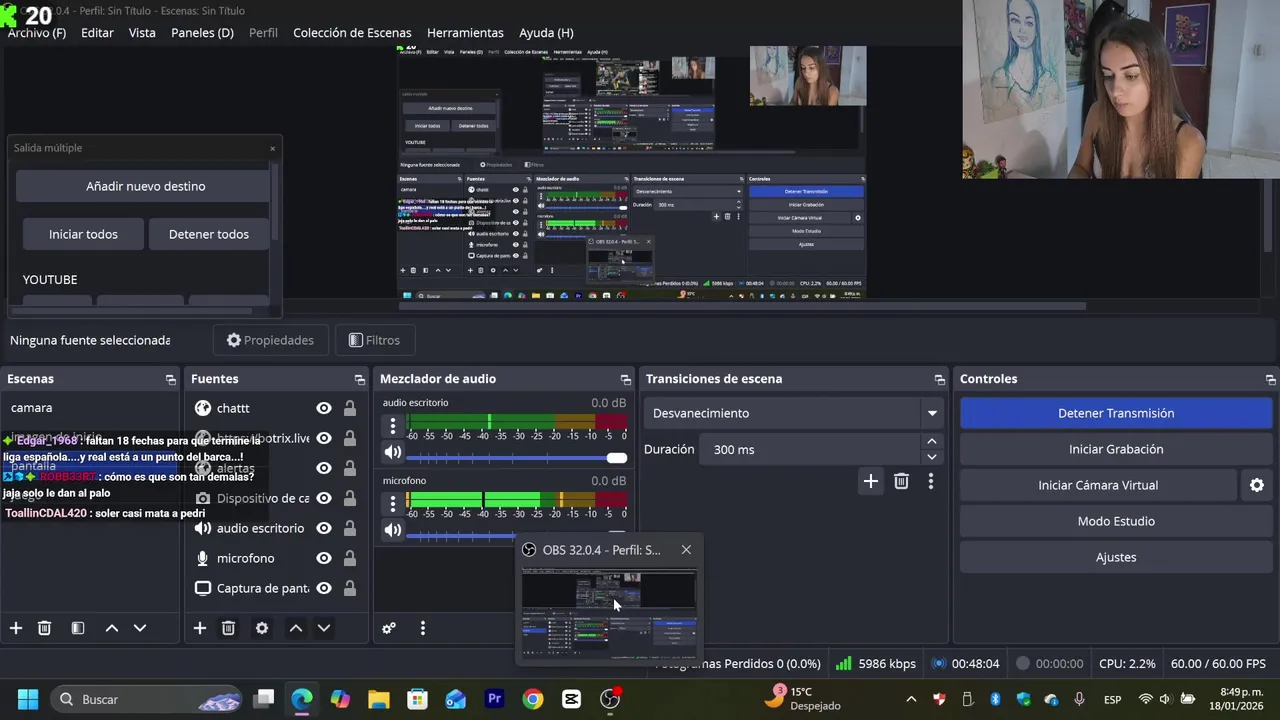Pop out the Fuentes dock
Viewport: 1280px width, 720px height.
pyautogui.click(x=359, y=380)
